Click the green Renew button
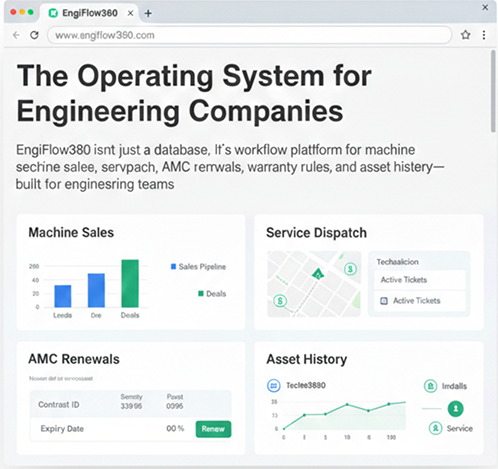498x469 pixels. point(213,429)
